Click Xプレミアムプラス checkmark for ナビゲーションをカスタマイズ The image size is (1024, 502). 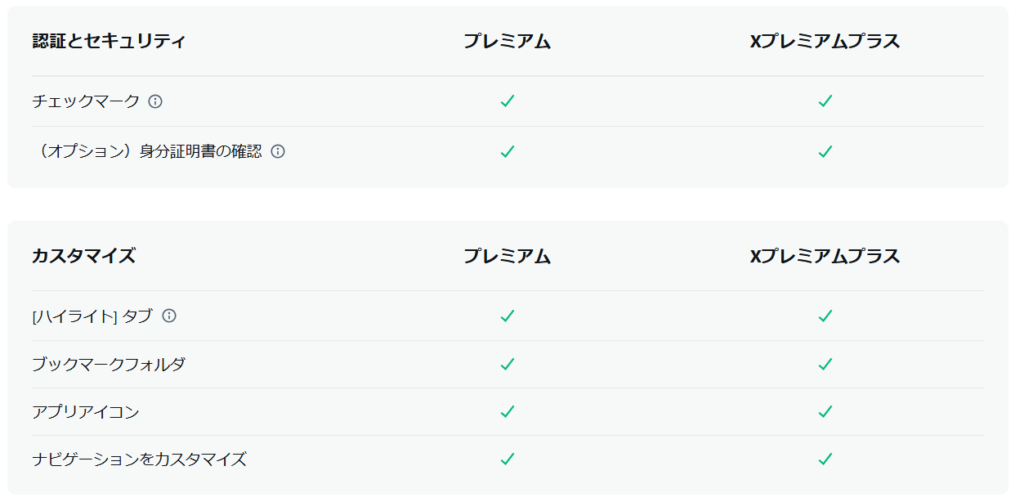pyautogui.click(x=825, y=460)
